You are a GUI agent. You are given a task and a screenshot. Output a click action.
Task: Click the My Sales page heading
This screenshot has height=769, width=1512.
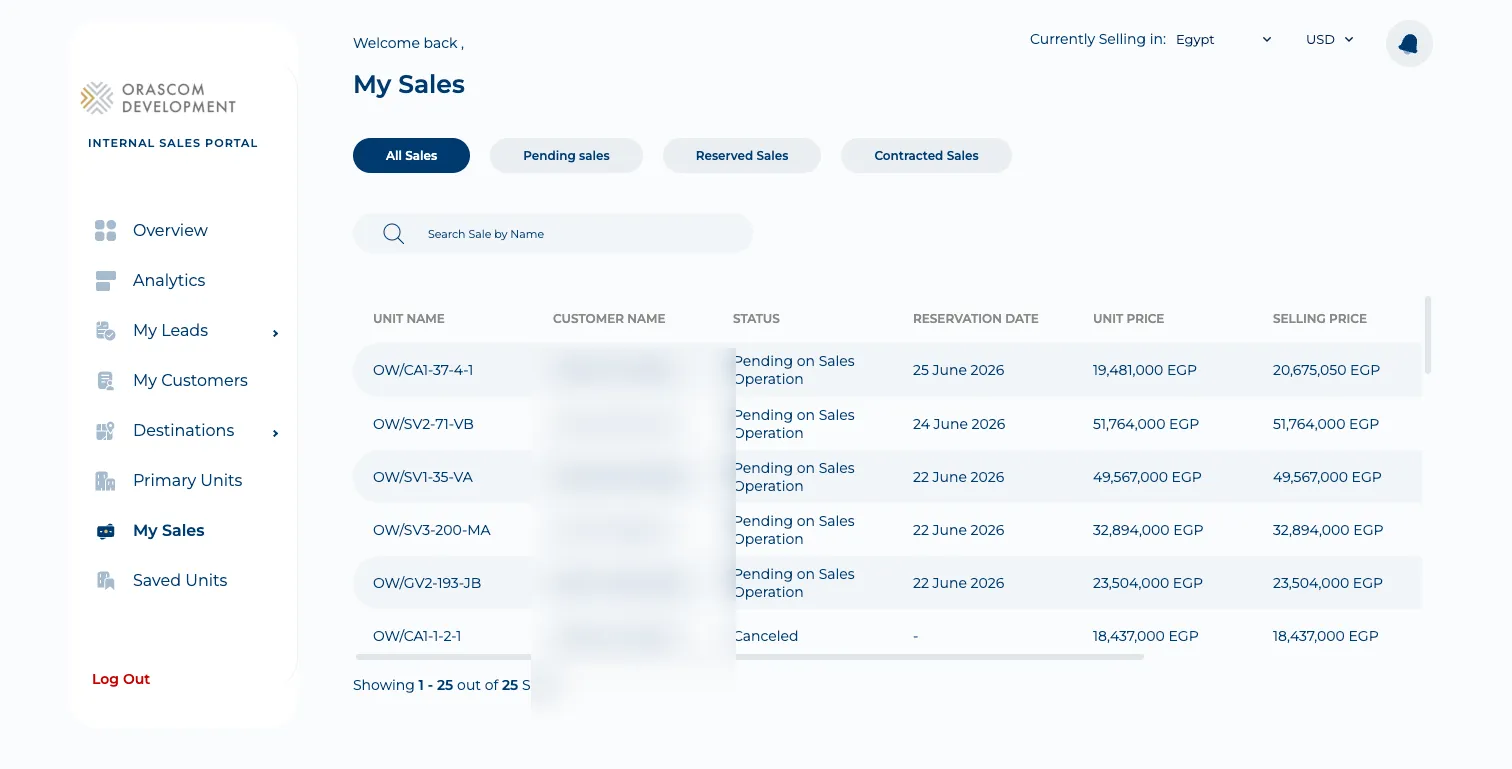click(x=409, y=85)
